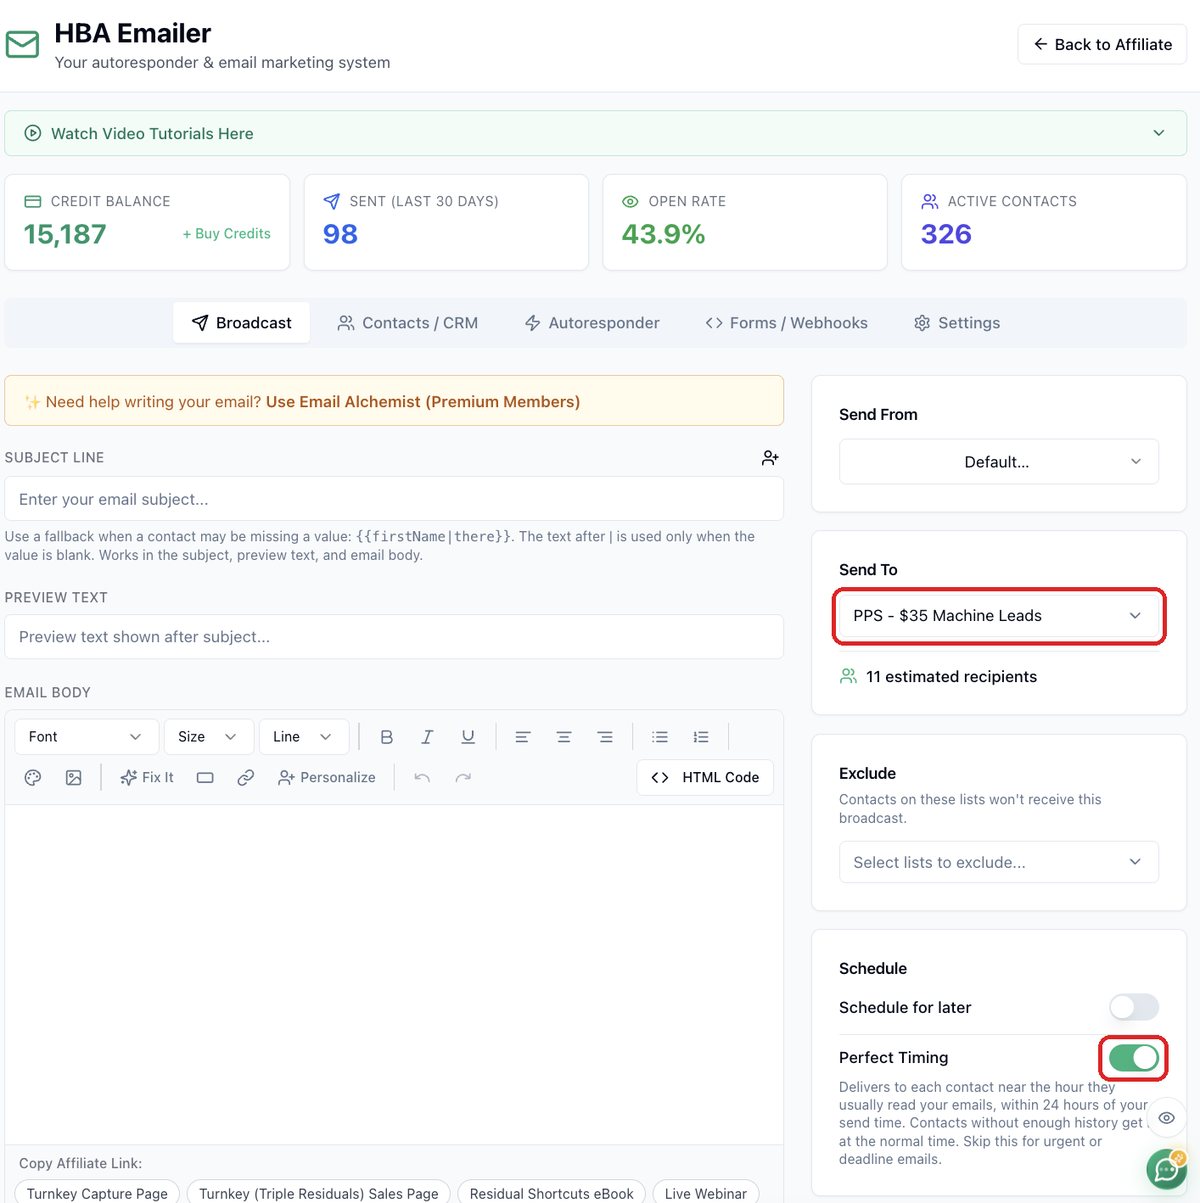Image resolution: width=1200 pixels, height=1203 pixels.
Task: Click the Preview text input field
Action: tap(394, 637)
